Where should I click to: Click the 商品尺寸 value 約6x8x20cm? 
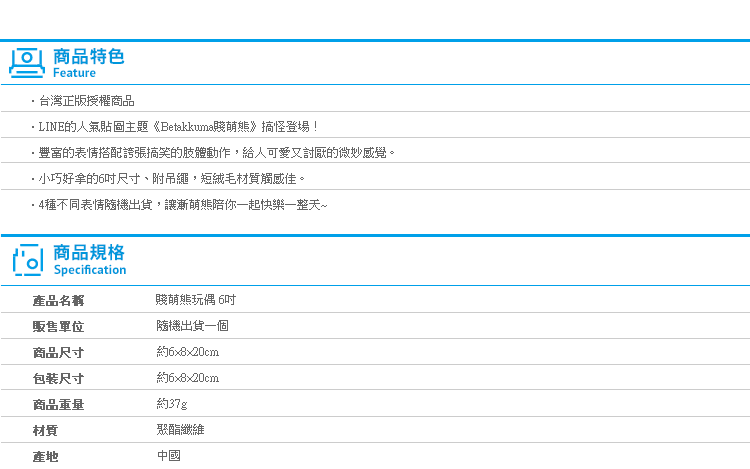188,352
